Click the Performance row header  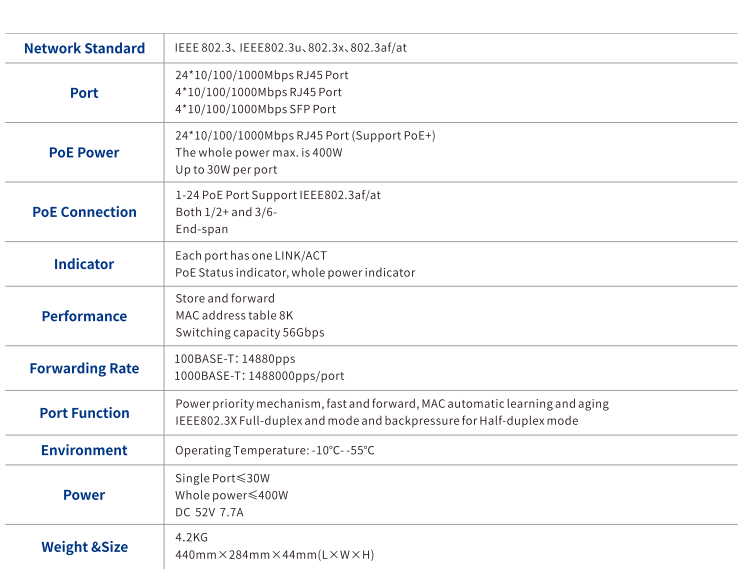click(84, 316)
